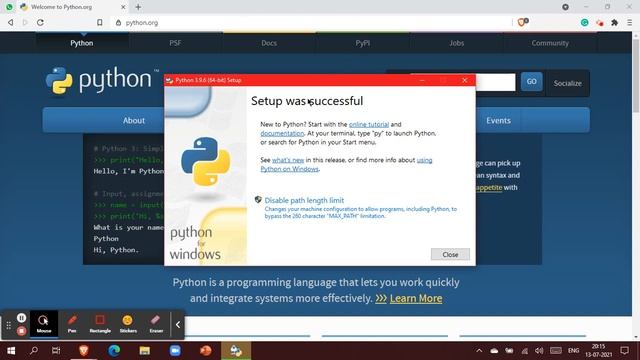Click the green Grammarly extension icon
The height and width of the screenshot is (360, 640).
584,22
